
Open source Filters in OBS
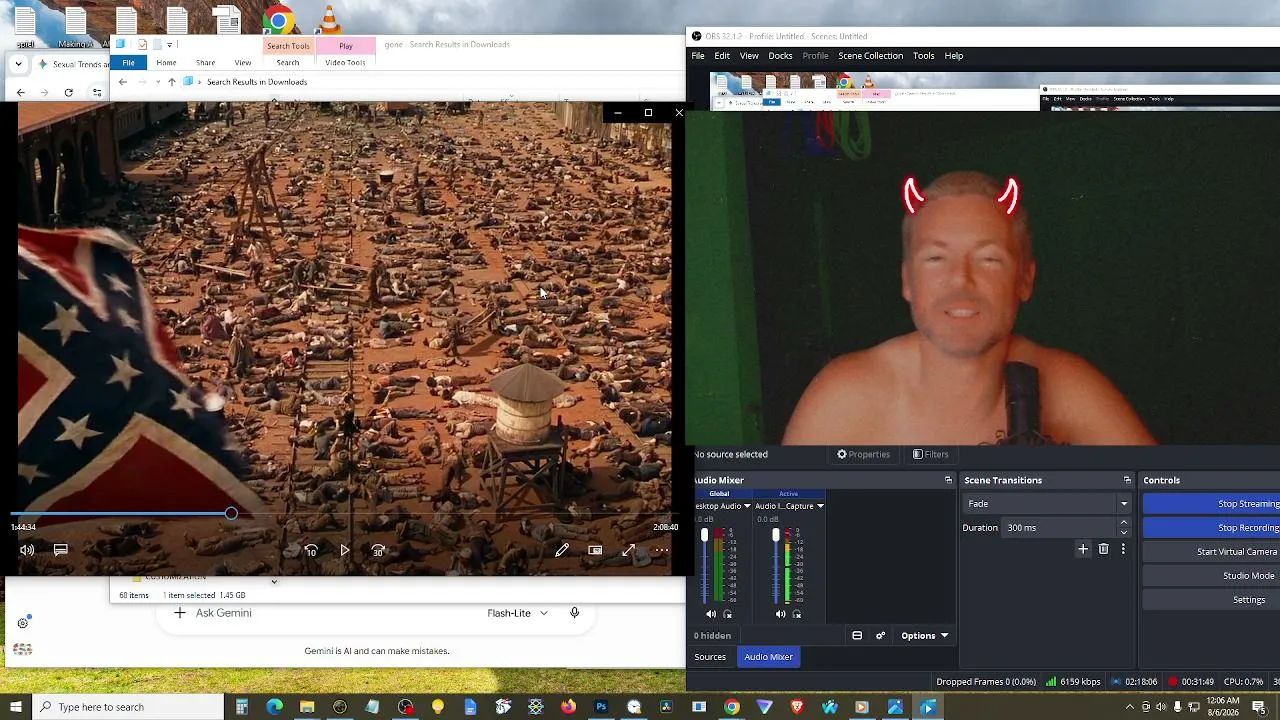[930, 454]
